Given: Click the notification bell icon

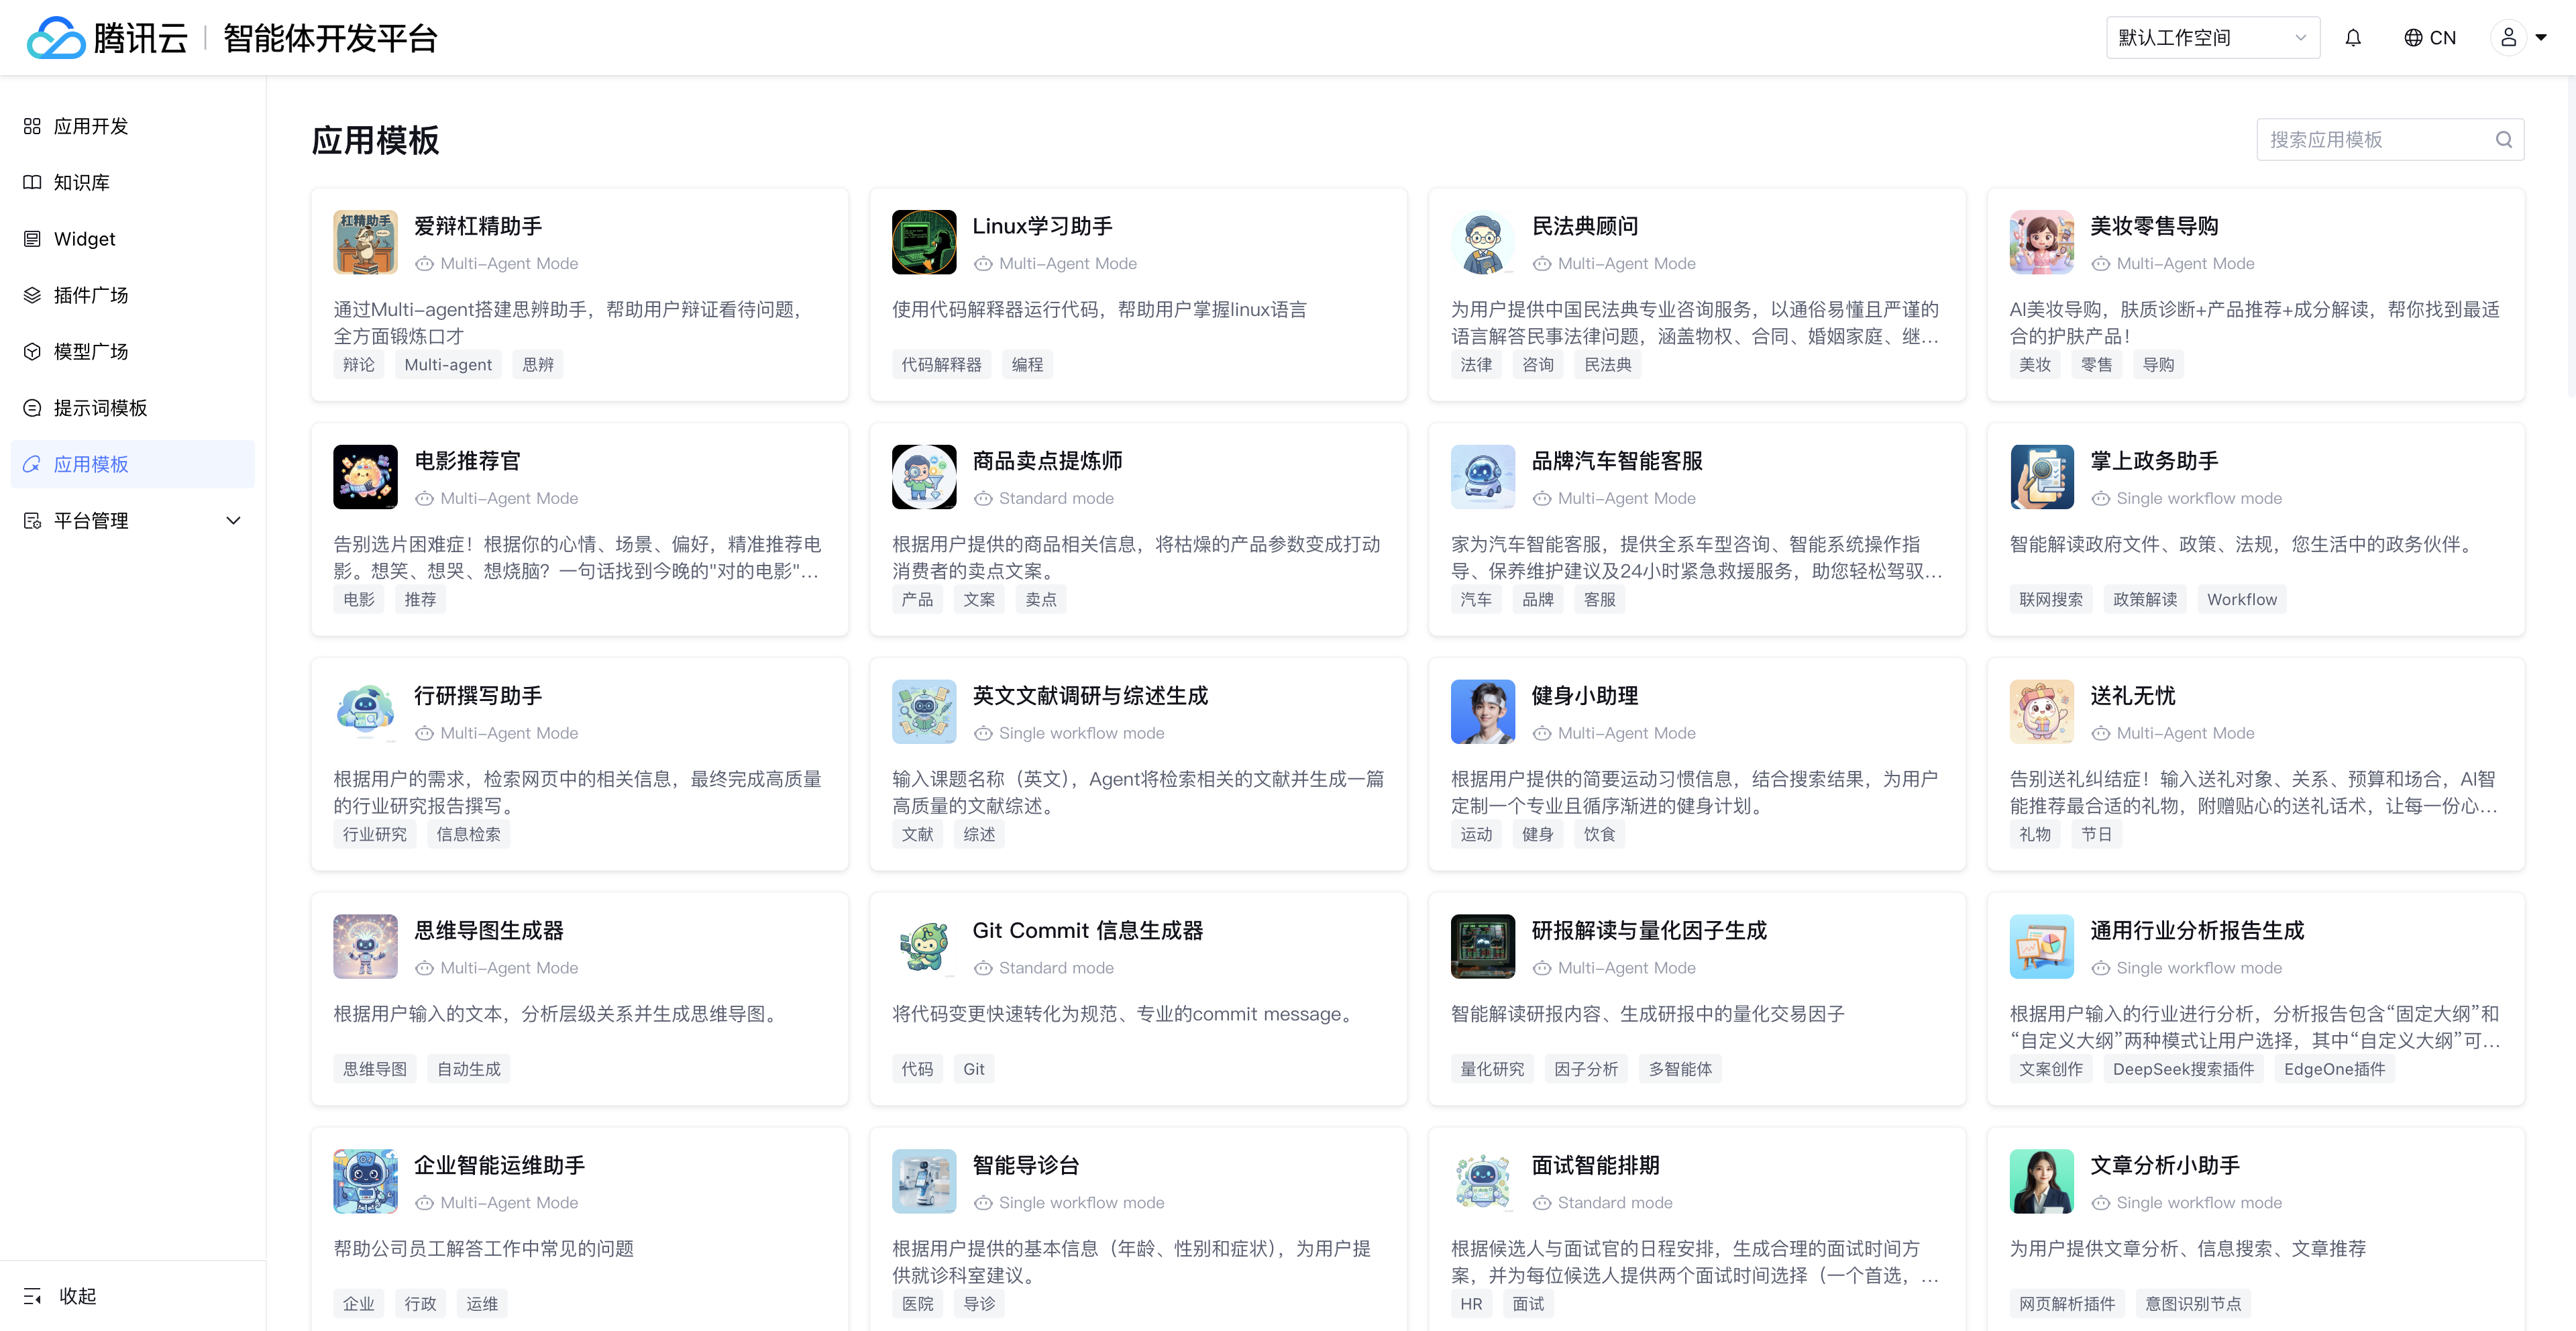Looking at the screenshot, I should pos(2353,38).
